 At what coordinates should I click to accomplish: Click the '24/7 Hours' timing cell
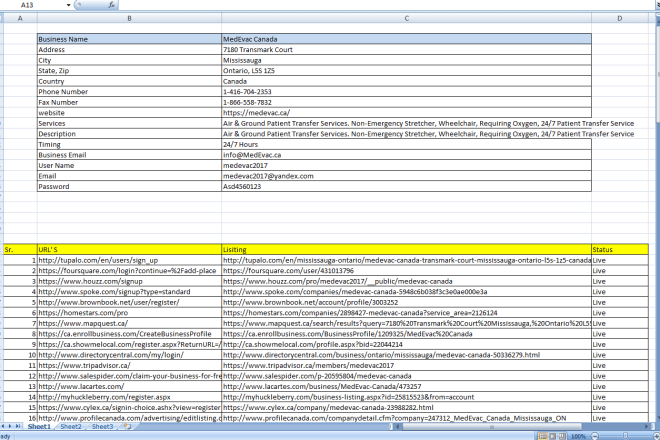(x=406, y=144)
